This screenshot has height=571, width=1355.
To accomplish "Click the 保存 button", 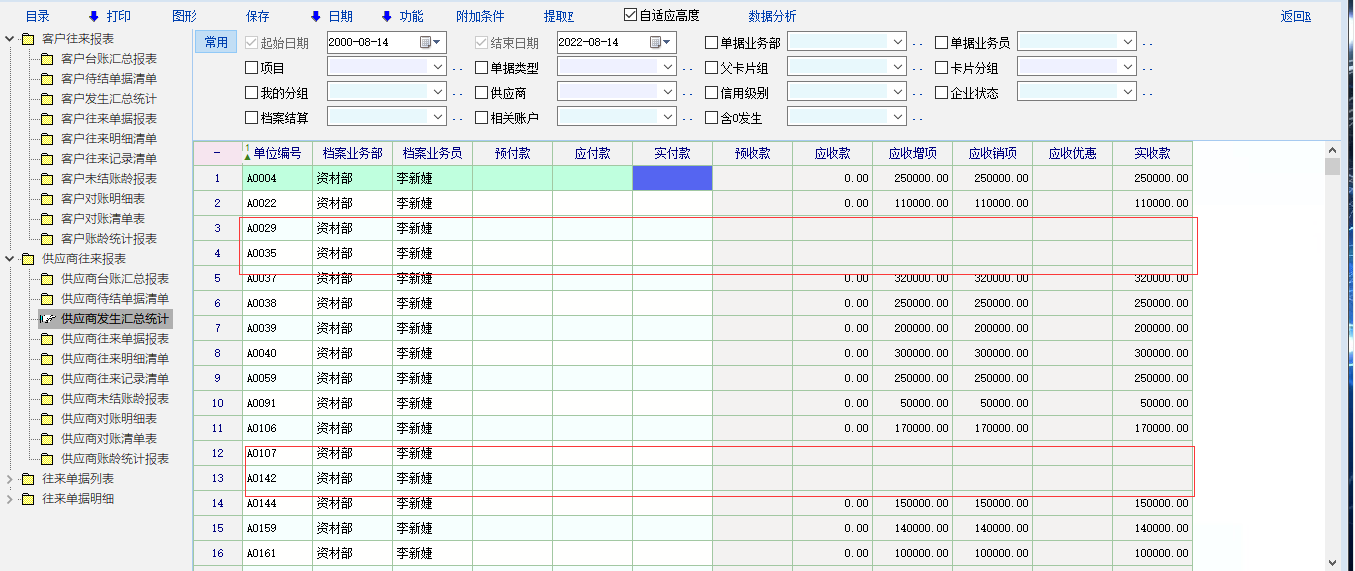I will (257, 16).
